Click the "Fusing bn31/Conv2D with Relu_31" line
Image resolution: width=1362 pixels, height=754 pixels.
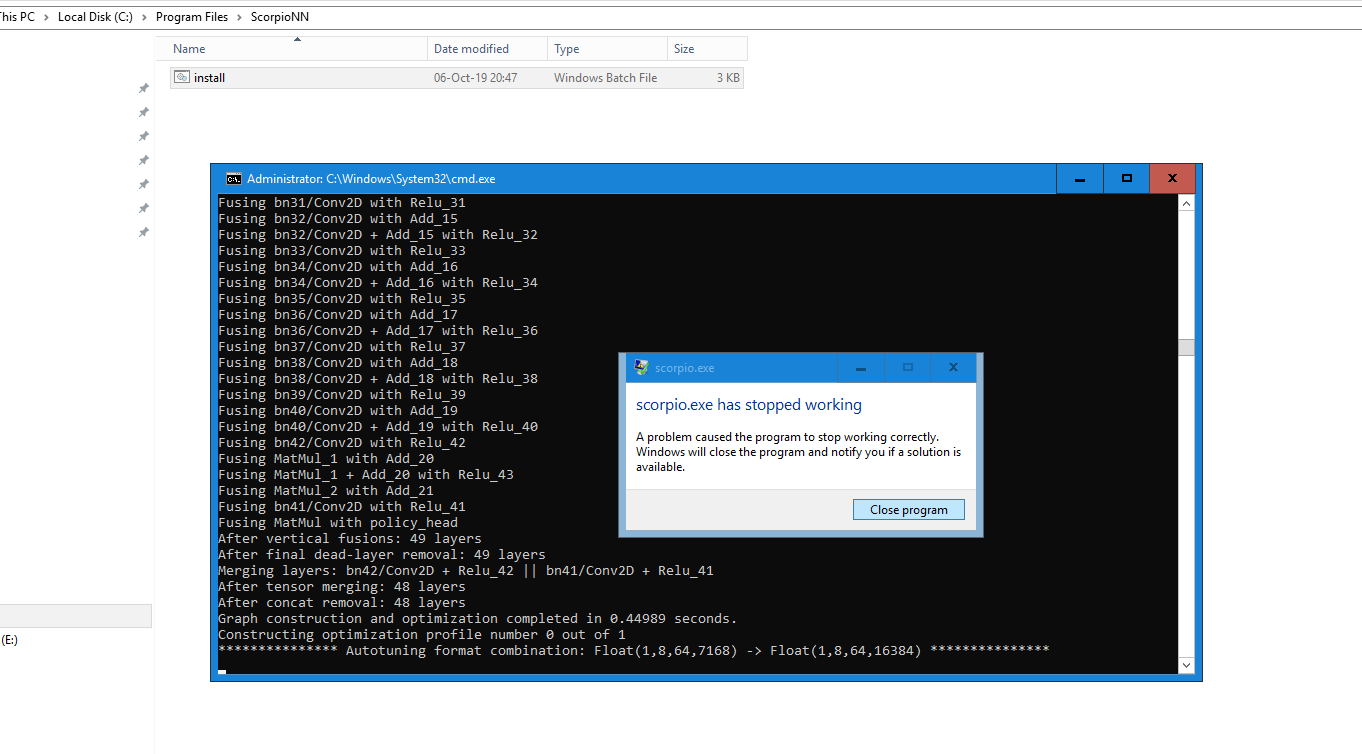pyautogui.click(x=341, y=202)
